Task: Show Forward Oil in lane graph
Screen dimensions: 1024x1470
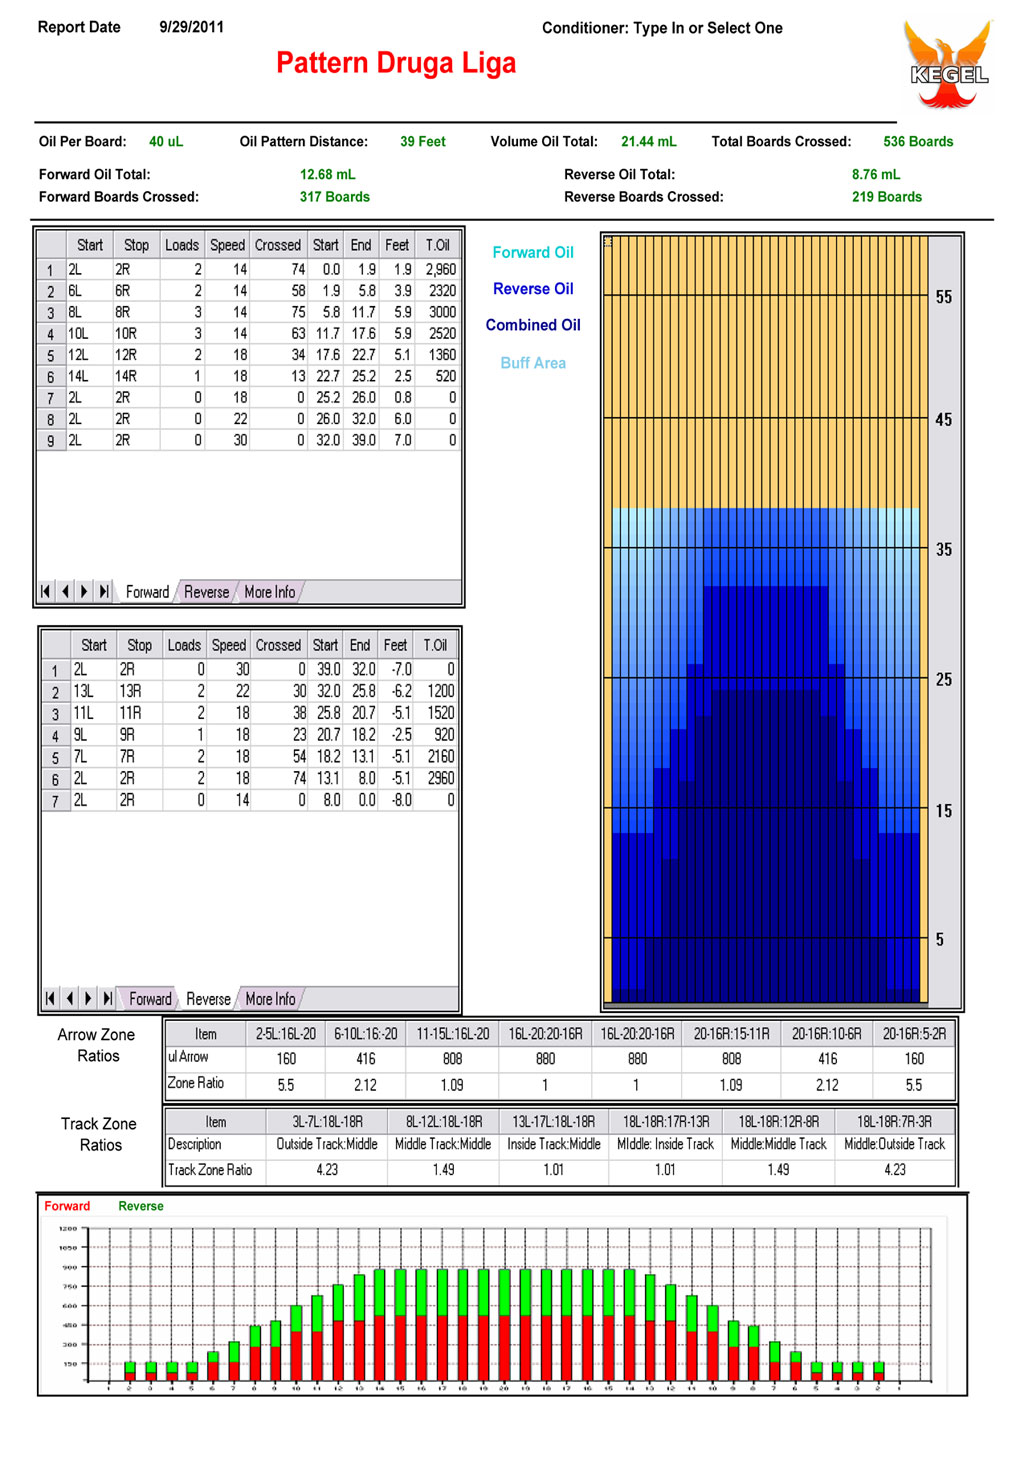Action: [x=533, y=253]
